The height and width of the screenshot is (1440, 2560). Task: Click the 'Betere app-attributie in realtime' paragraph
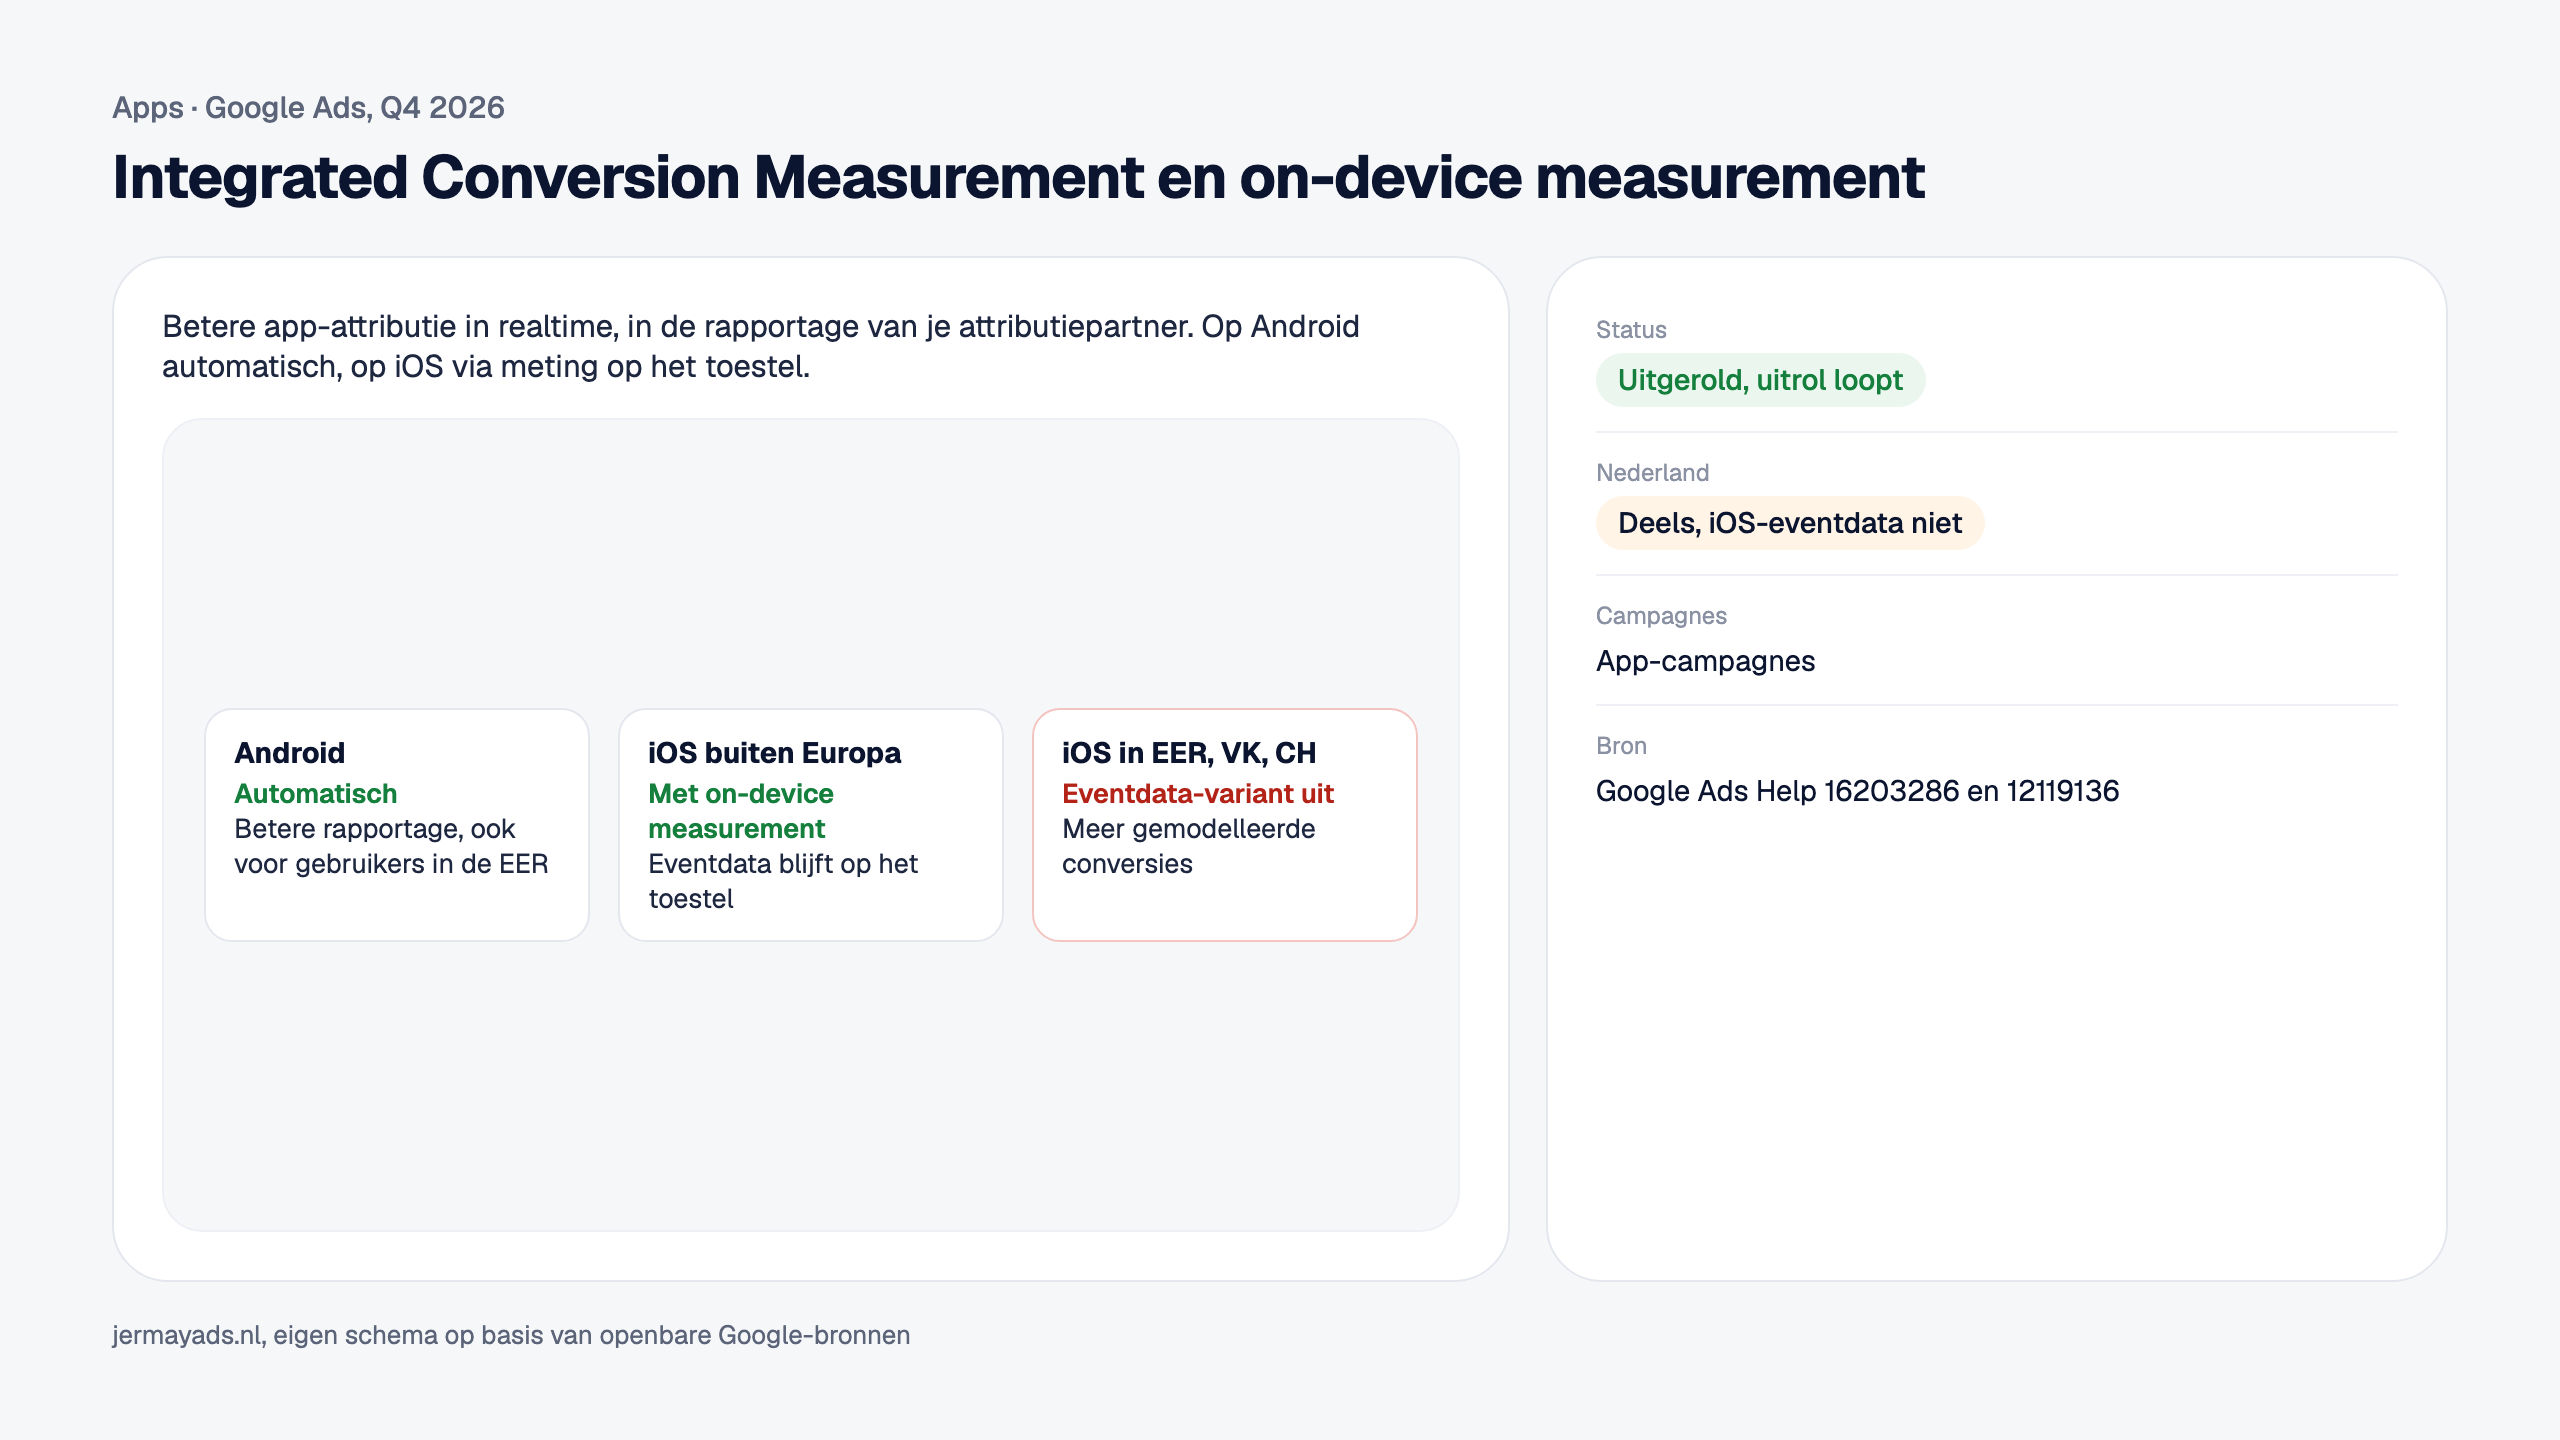pyautogui.click(x=760, y=346)
